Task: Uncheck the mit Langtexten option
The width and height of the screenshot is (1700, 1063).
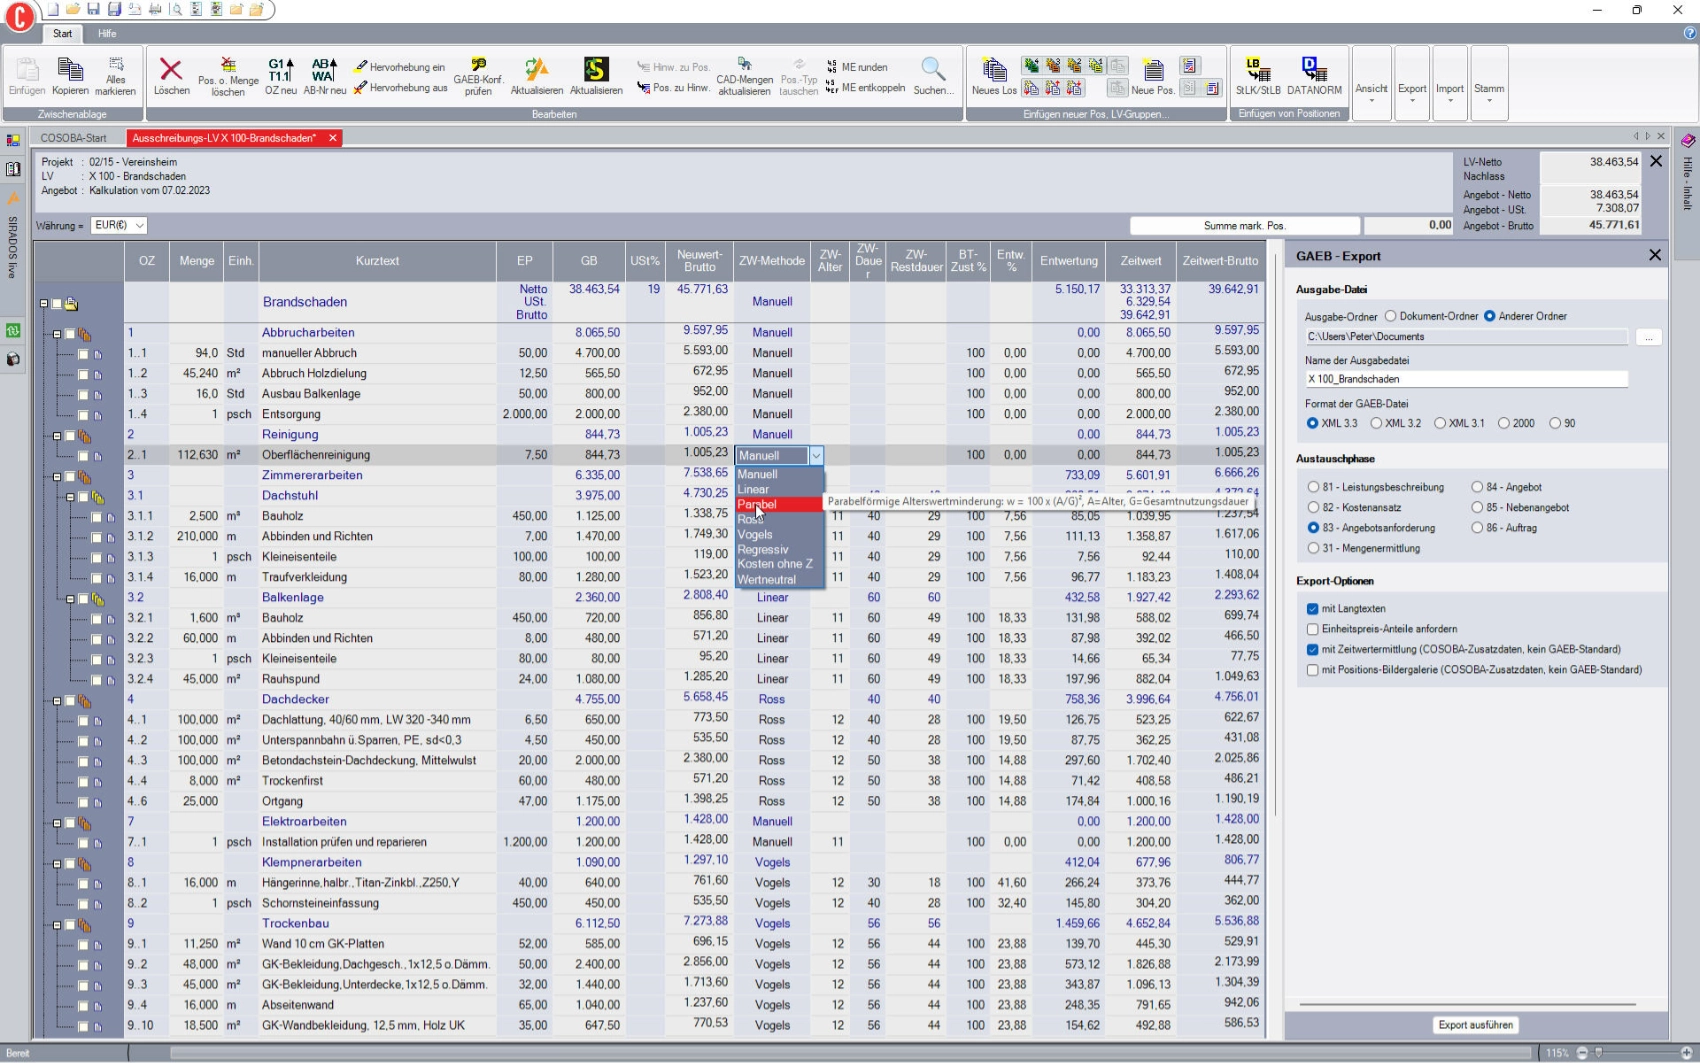Action: point(1313,609)
